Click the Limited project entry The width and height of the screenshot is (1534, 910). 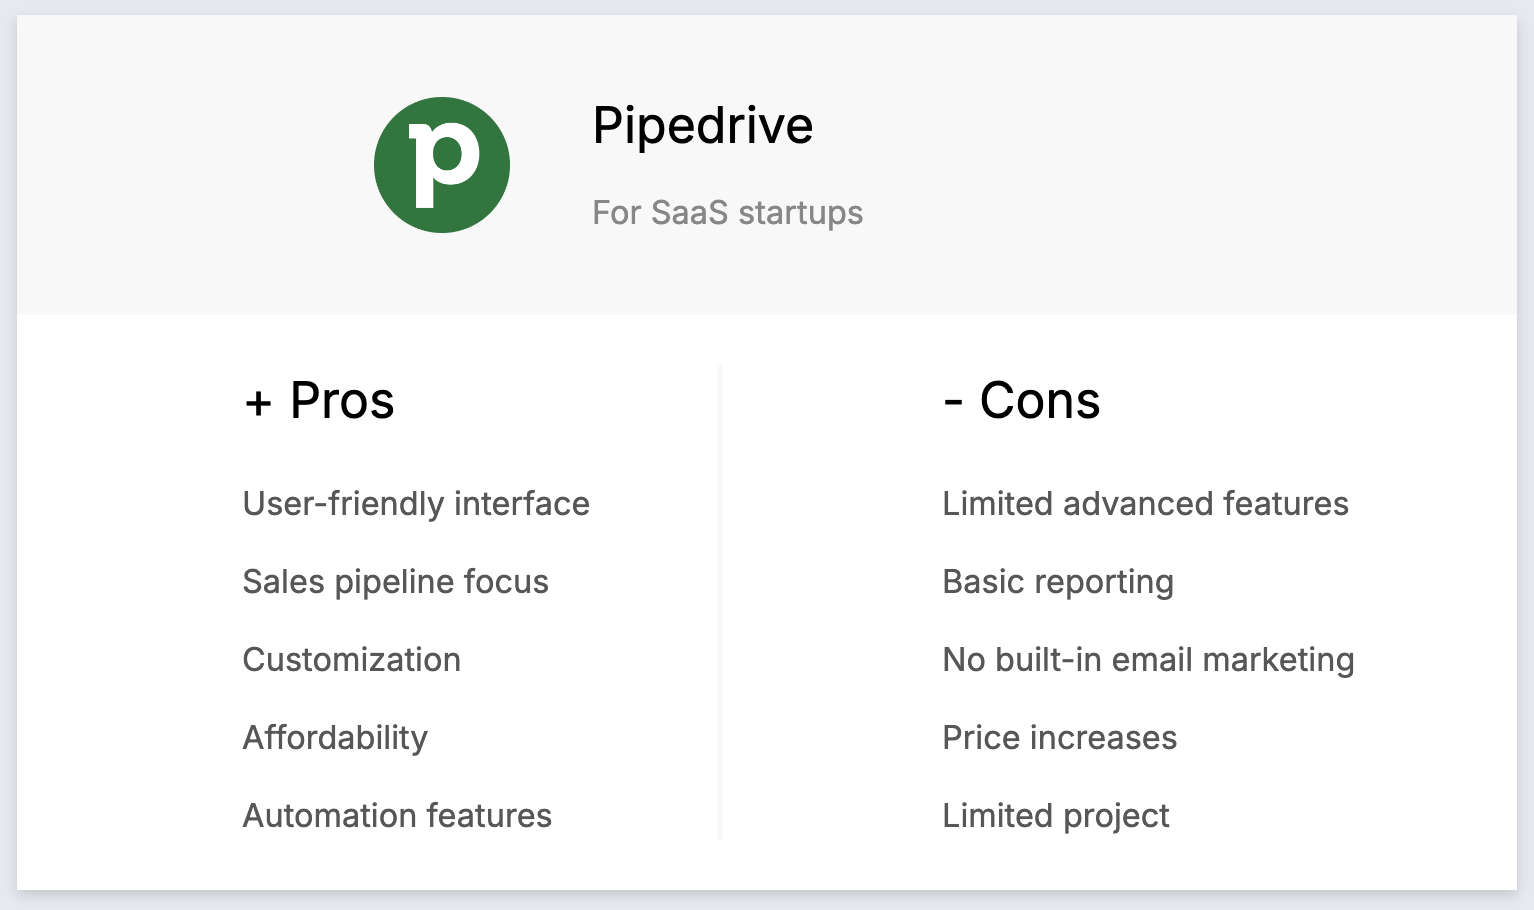pyautogui.click(x=1055, y=816)
